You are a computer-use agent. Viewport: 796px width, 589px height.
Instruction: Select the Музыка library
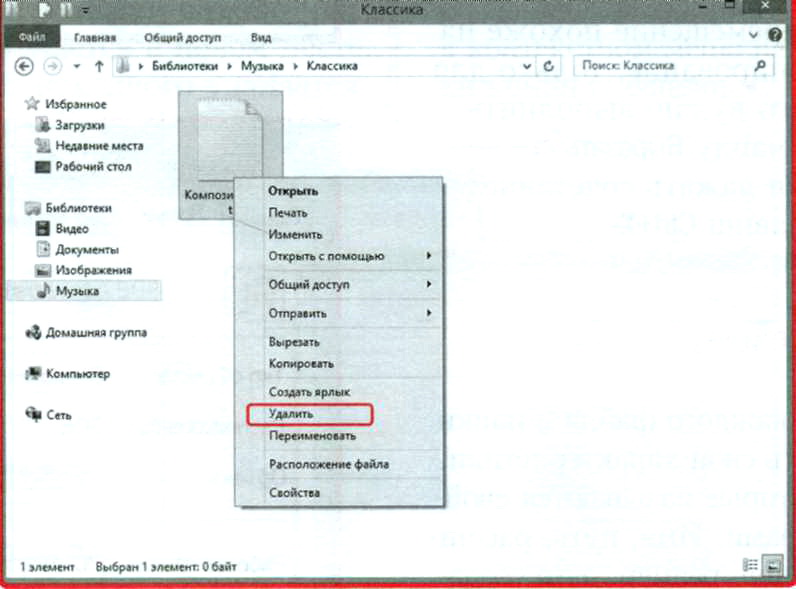76,291
